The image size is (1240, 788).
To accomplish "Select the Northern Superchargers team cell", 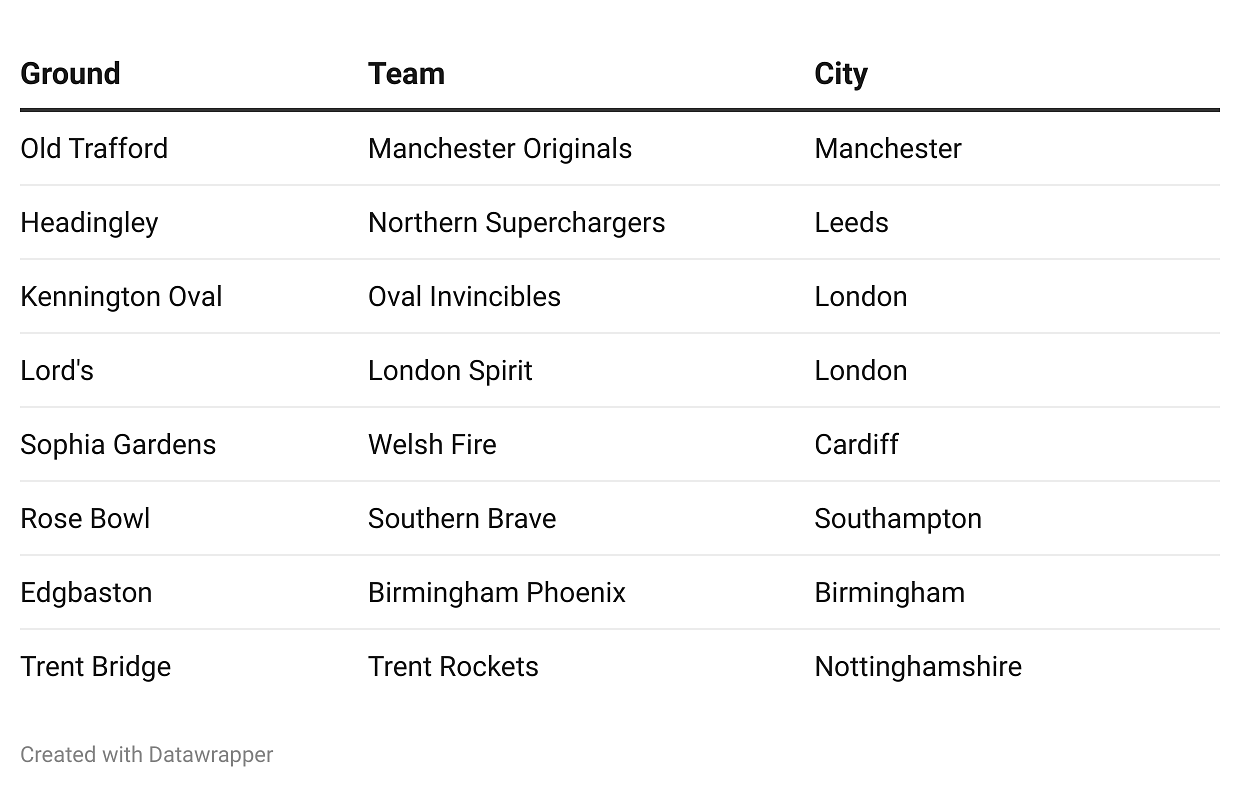I will click(516, 223).
